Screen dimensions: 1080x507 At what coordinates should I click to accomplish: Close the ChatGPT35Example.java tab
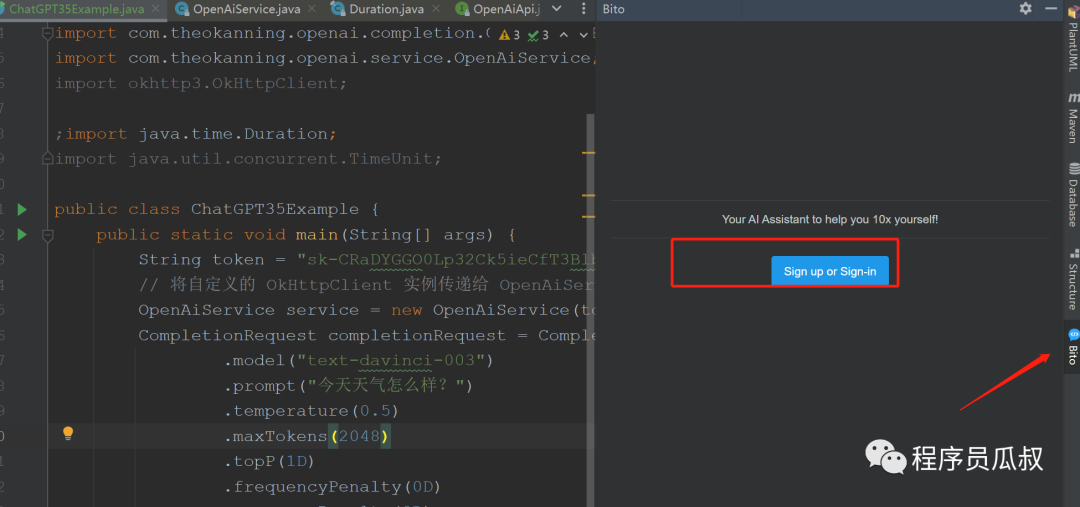click(x=156, y=10)
